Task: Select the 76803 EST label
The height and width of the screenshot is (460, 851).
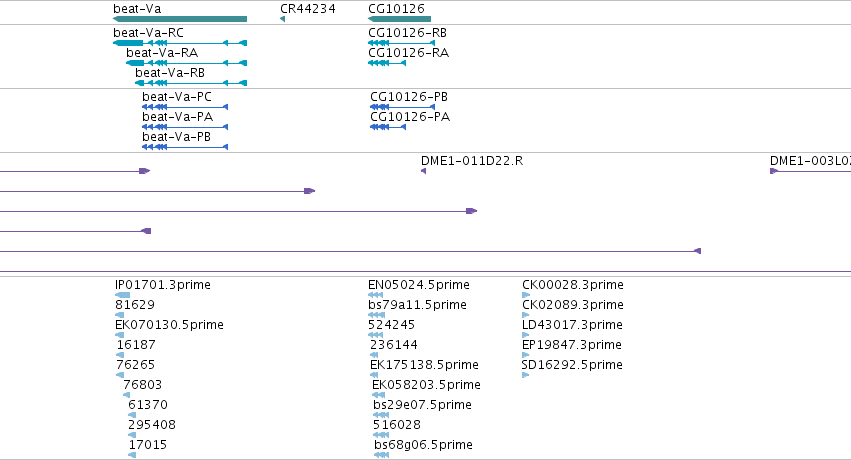Action: click(x=143, y=385)
